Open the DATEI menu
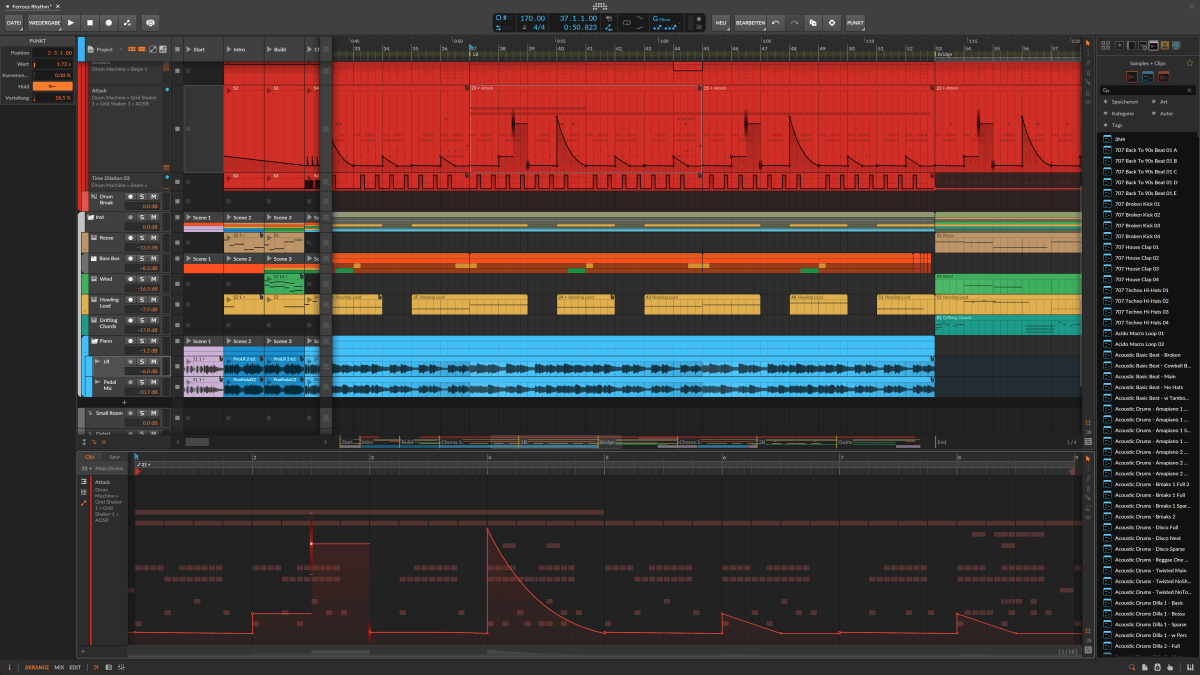The image size is (1200, 675). pyautogui.click(x=14, y=22)
